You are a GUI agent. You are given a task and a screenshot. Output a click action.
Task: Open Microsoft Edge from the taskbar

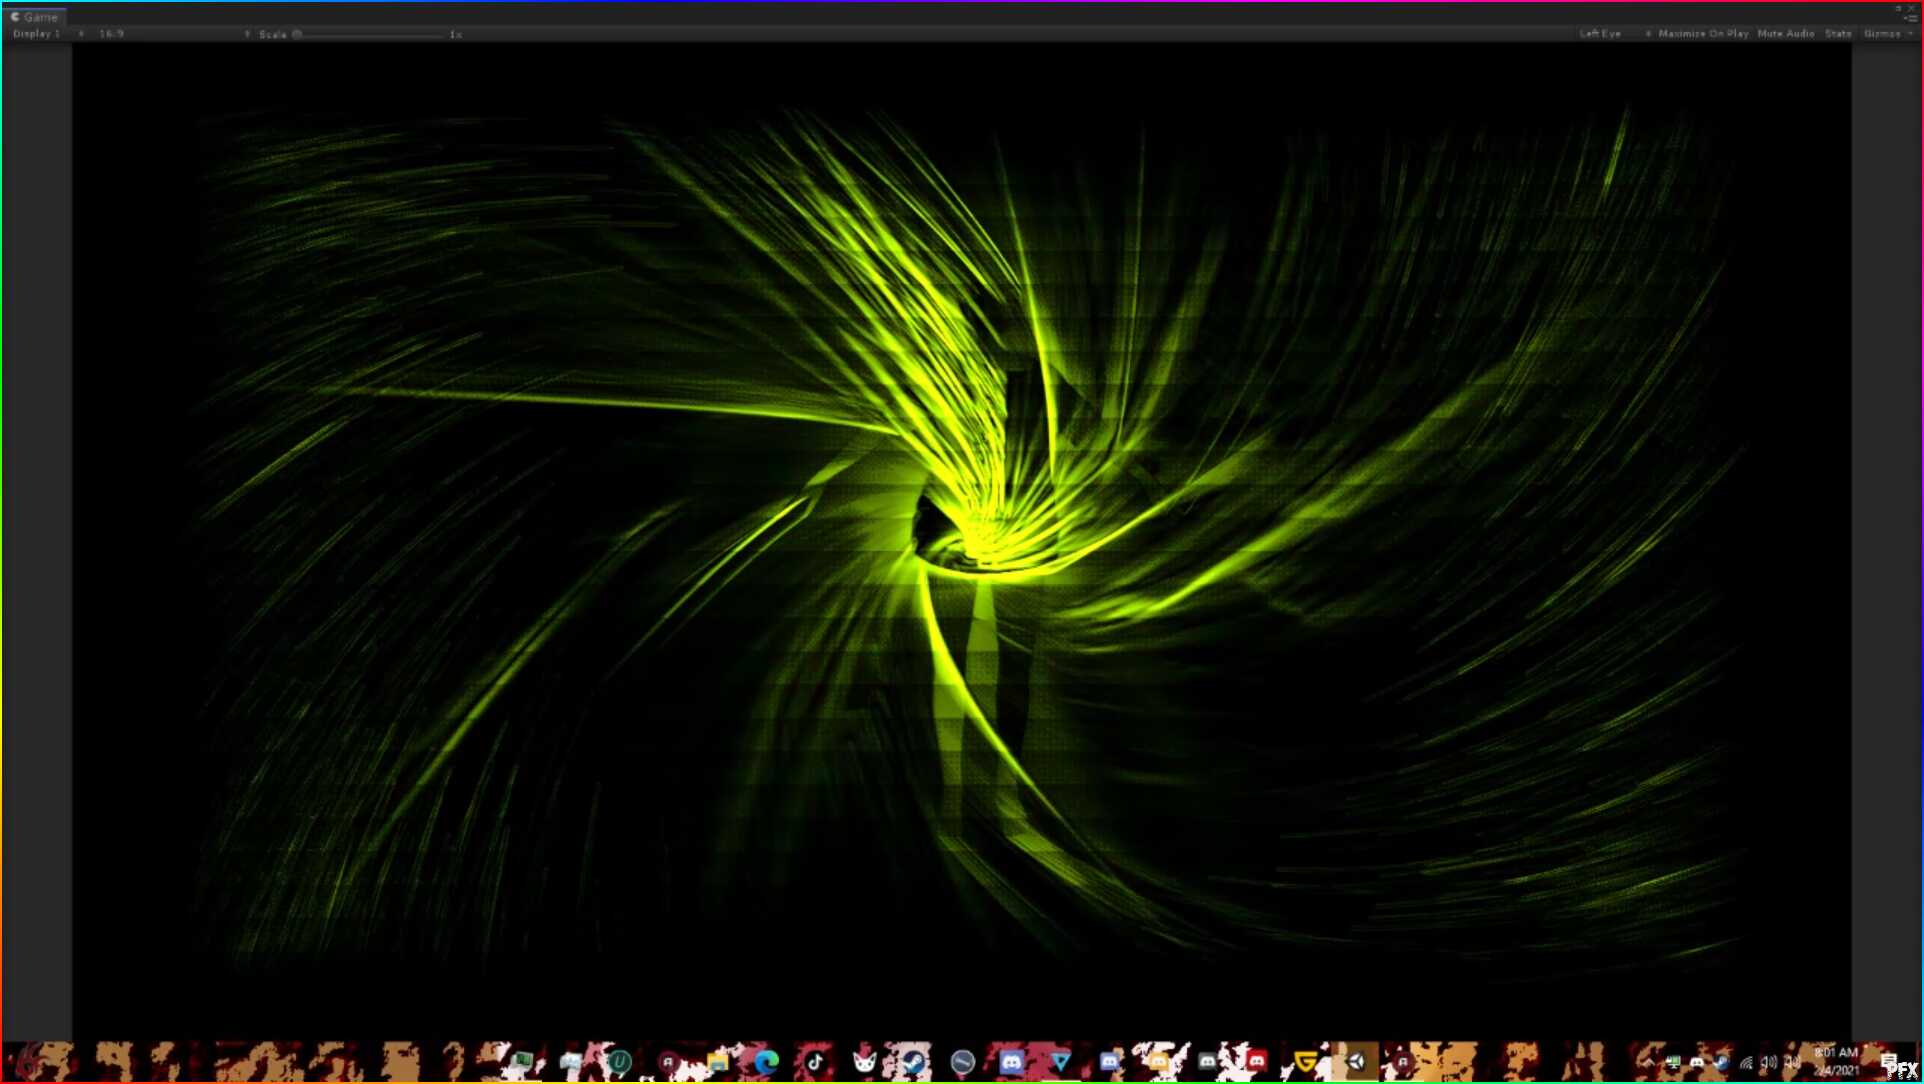[x=767, y=1061]
